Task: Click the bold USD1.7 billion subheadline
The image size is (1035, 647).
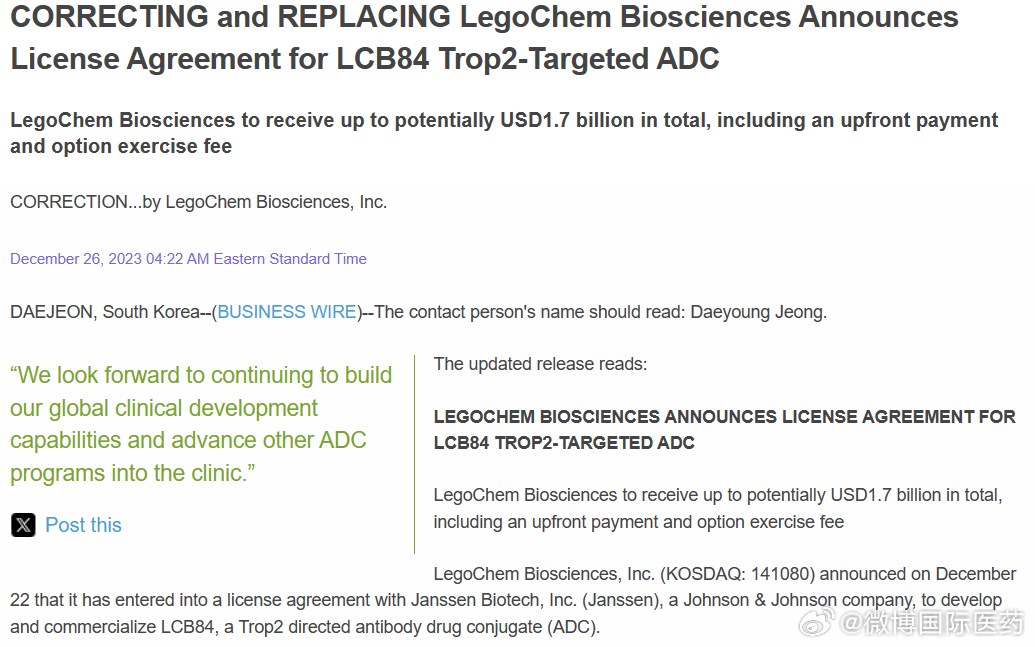Action: pos(504,133)
